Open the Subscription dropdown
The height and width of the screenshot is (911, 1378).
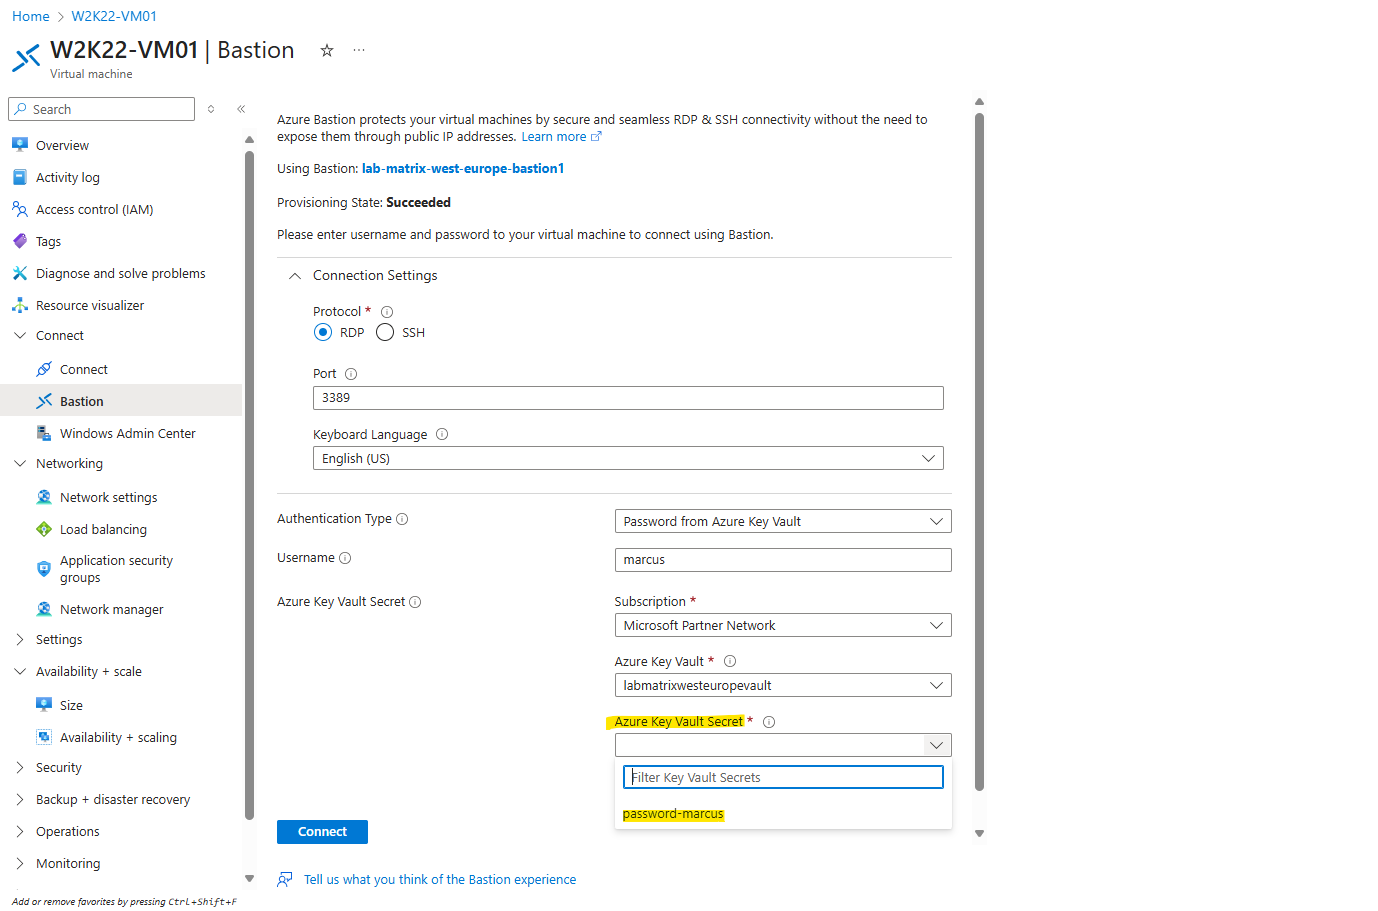click(783, 625)
